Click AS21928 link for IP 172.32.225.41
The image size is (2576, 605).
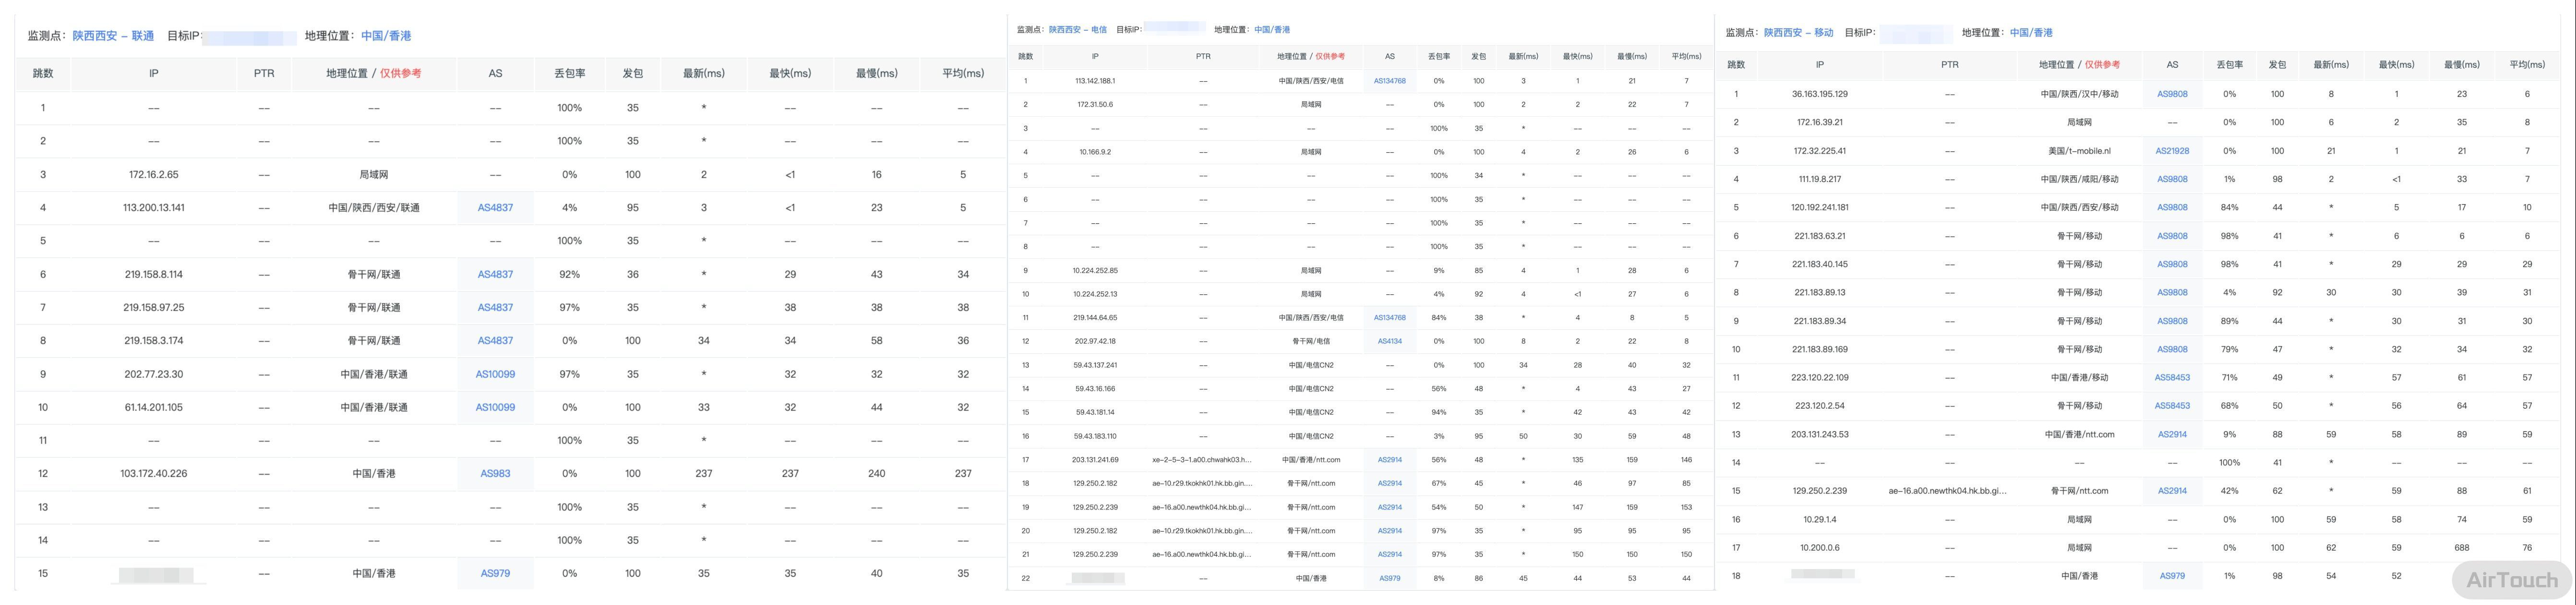tap(2172, 151)
